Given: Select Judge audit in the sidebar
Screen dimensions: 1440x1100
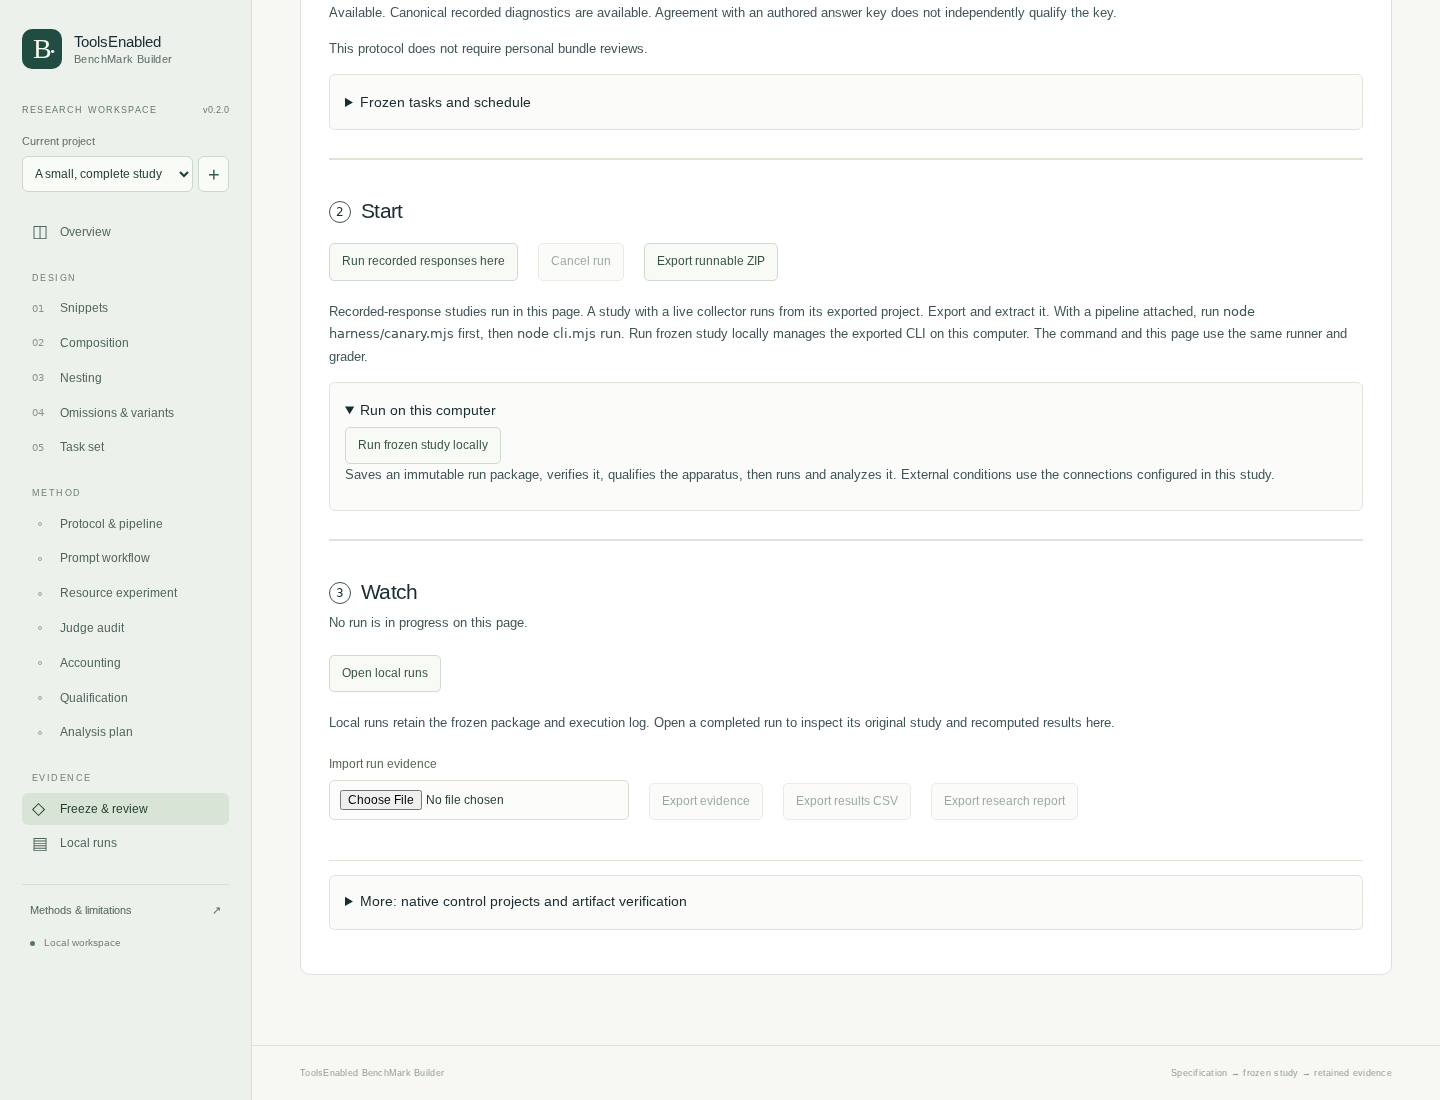Looking at the screenshot, I should (92, 628).
